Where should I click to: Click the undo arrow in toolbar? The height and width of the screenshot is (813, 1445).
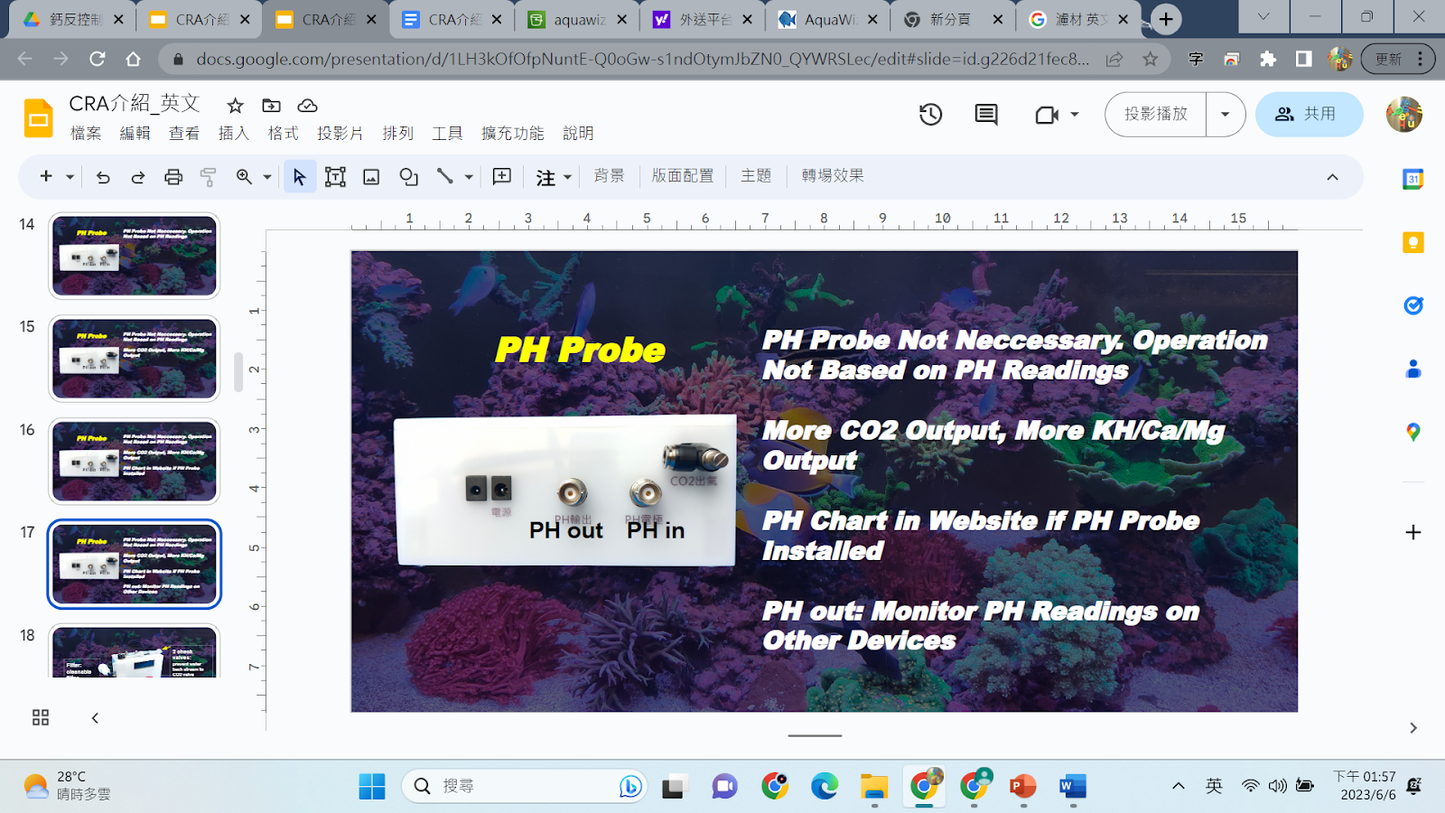tap(103, 177)
